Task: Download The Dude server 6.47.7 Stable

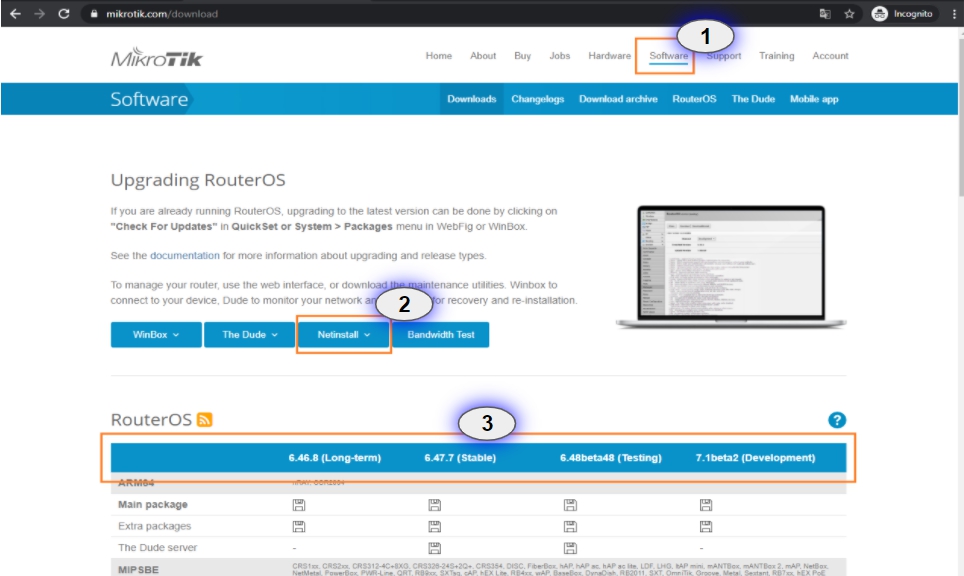Action: pyautogui.click(x=435, y=548)
